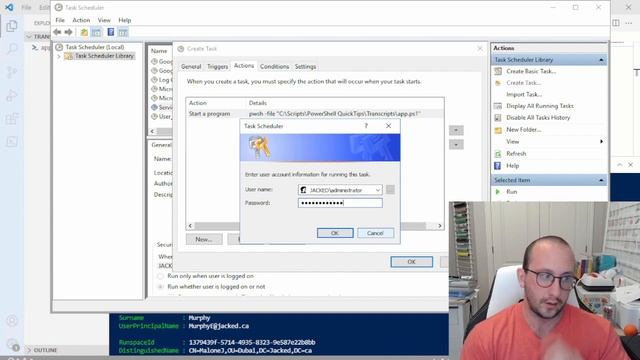The width and height of the screenshot is (640, 360).
Task: Collapse the Selected Item actions section
Action: click(x=601, y=180)
